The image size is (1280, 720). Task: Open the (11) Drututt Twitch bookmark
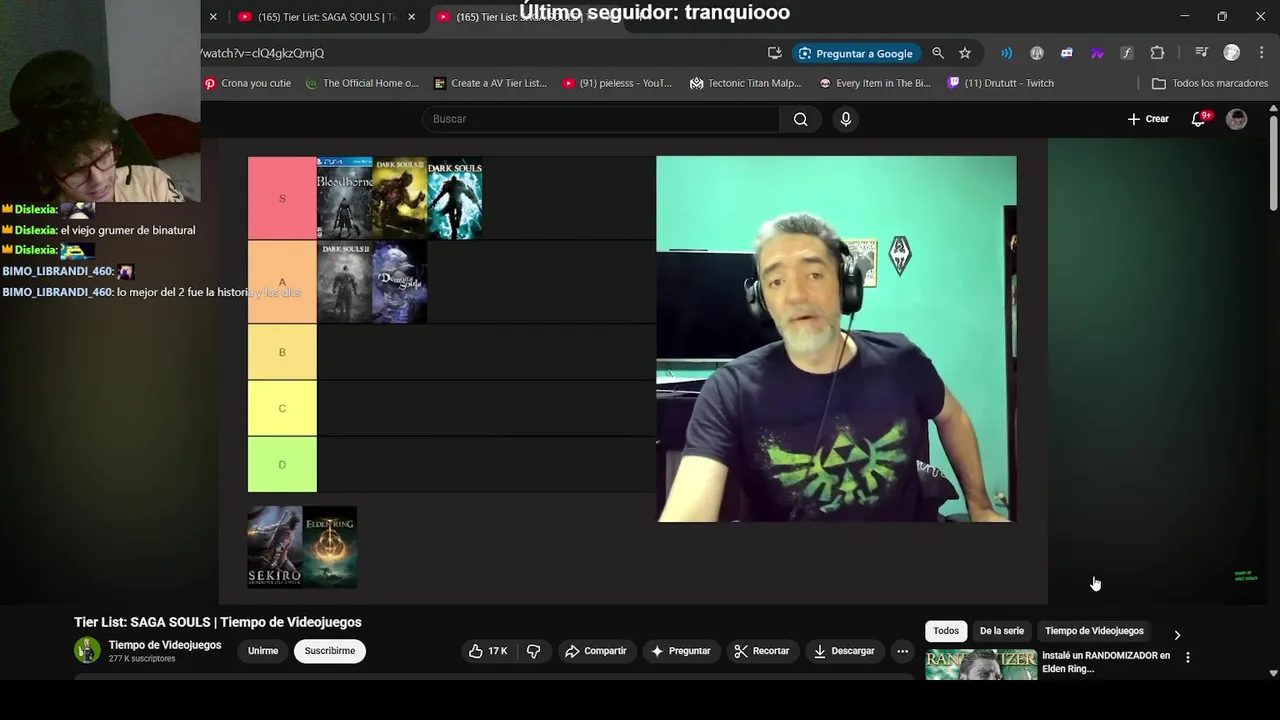[x=1001, y=83]
